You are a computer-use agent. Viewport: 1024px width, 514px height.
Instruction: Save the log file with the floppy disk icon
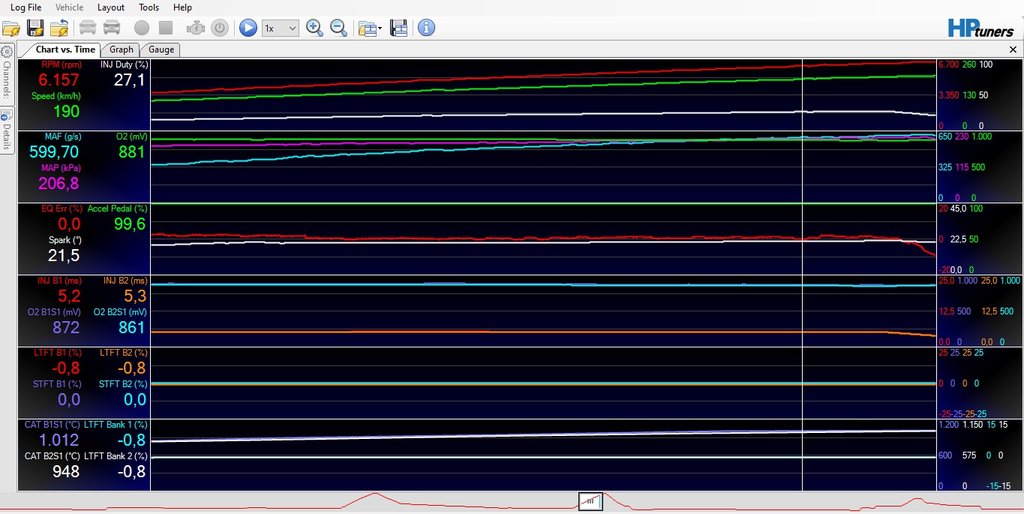(35, 28)
